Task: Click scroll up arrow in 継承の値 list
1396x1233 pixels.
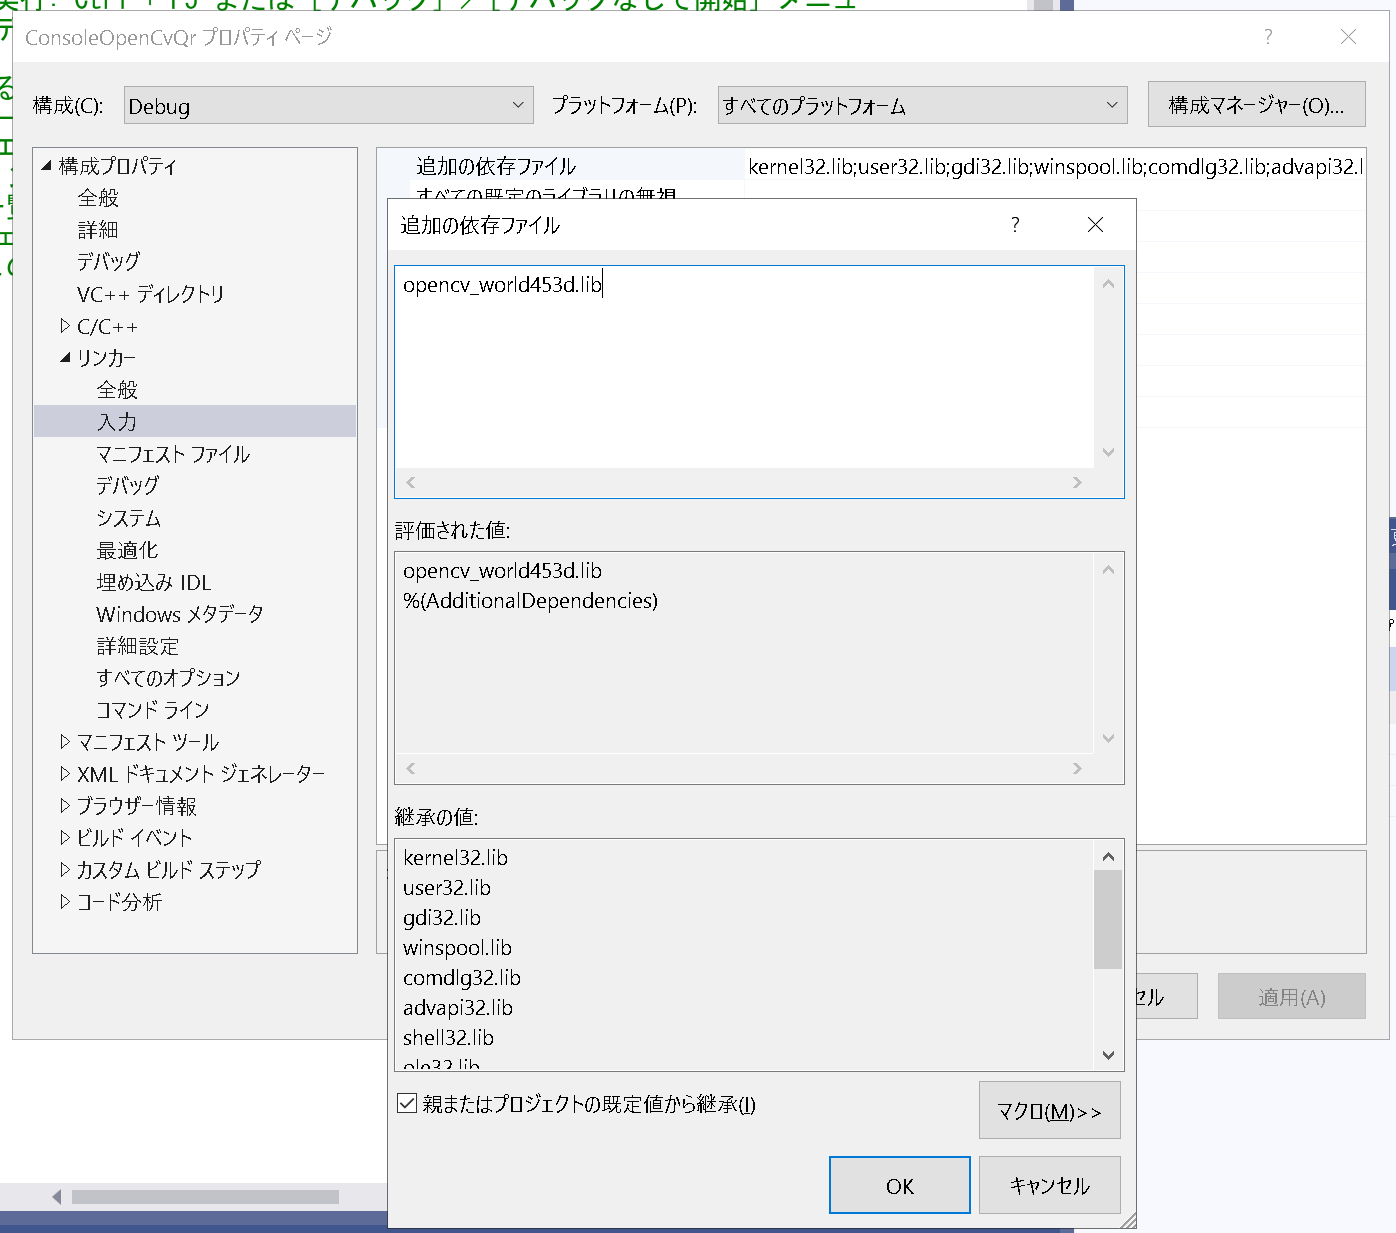Action: (x=1108, y=856)
